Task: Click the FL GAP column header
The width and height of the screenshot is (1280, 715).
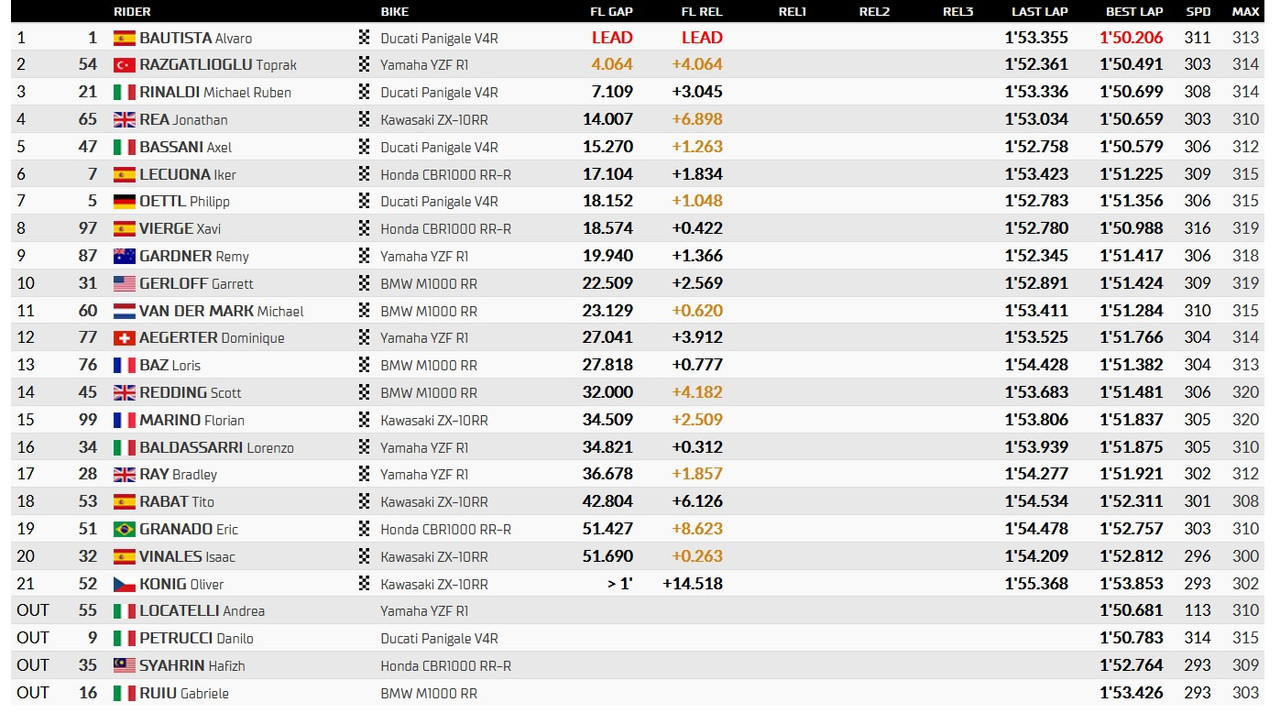Action: point(612,12)
